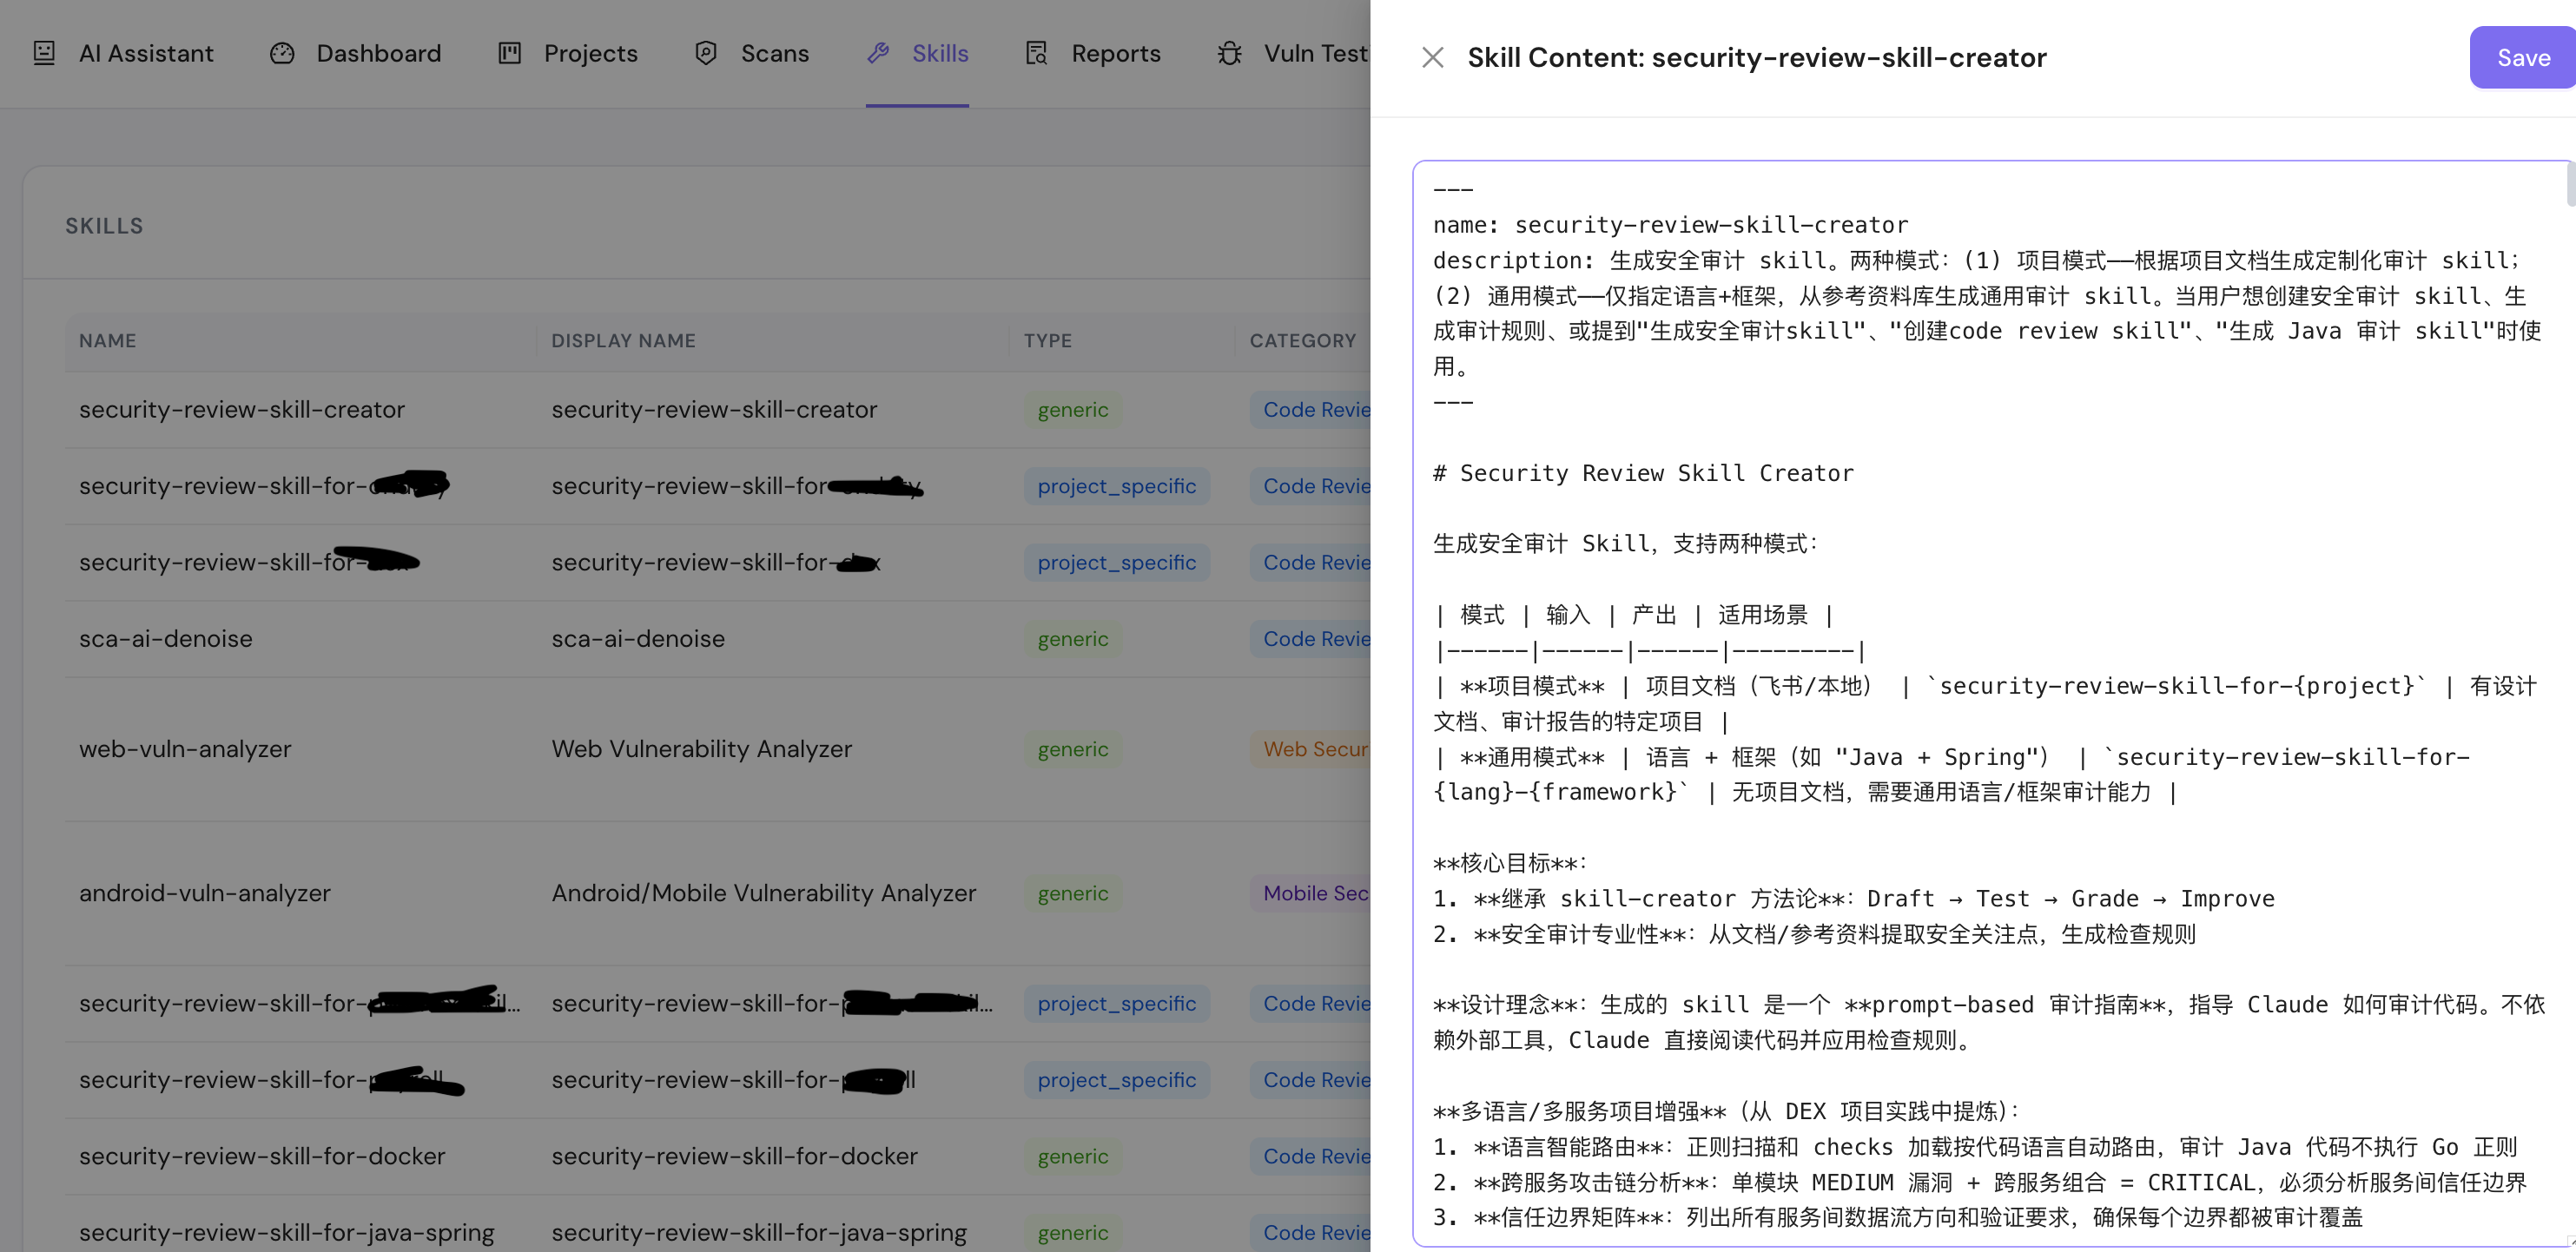Save the skill content
The height and width of the screenshot is (1252, 2576).
click(x=2522, y=57)
